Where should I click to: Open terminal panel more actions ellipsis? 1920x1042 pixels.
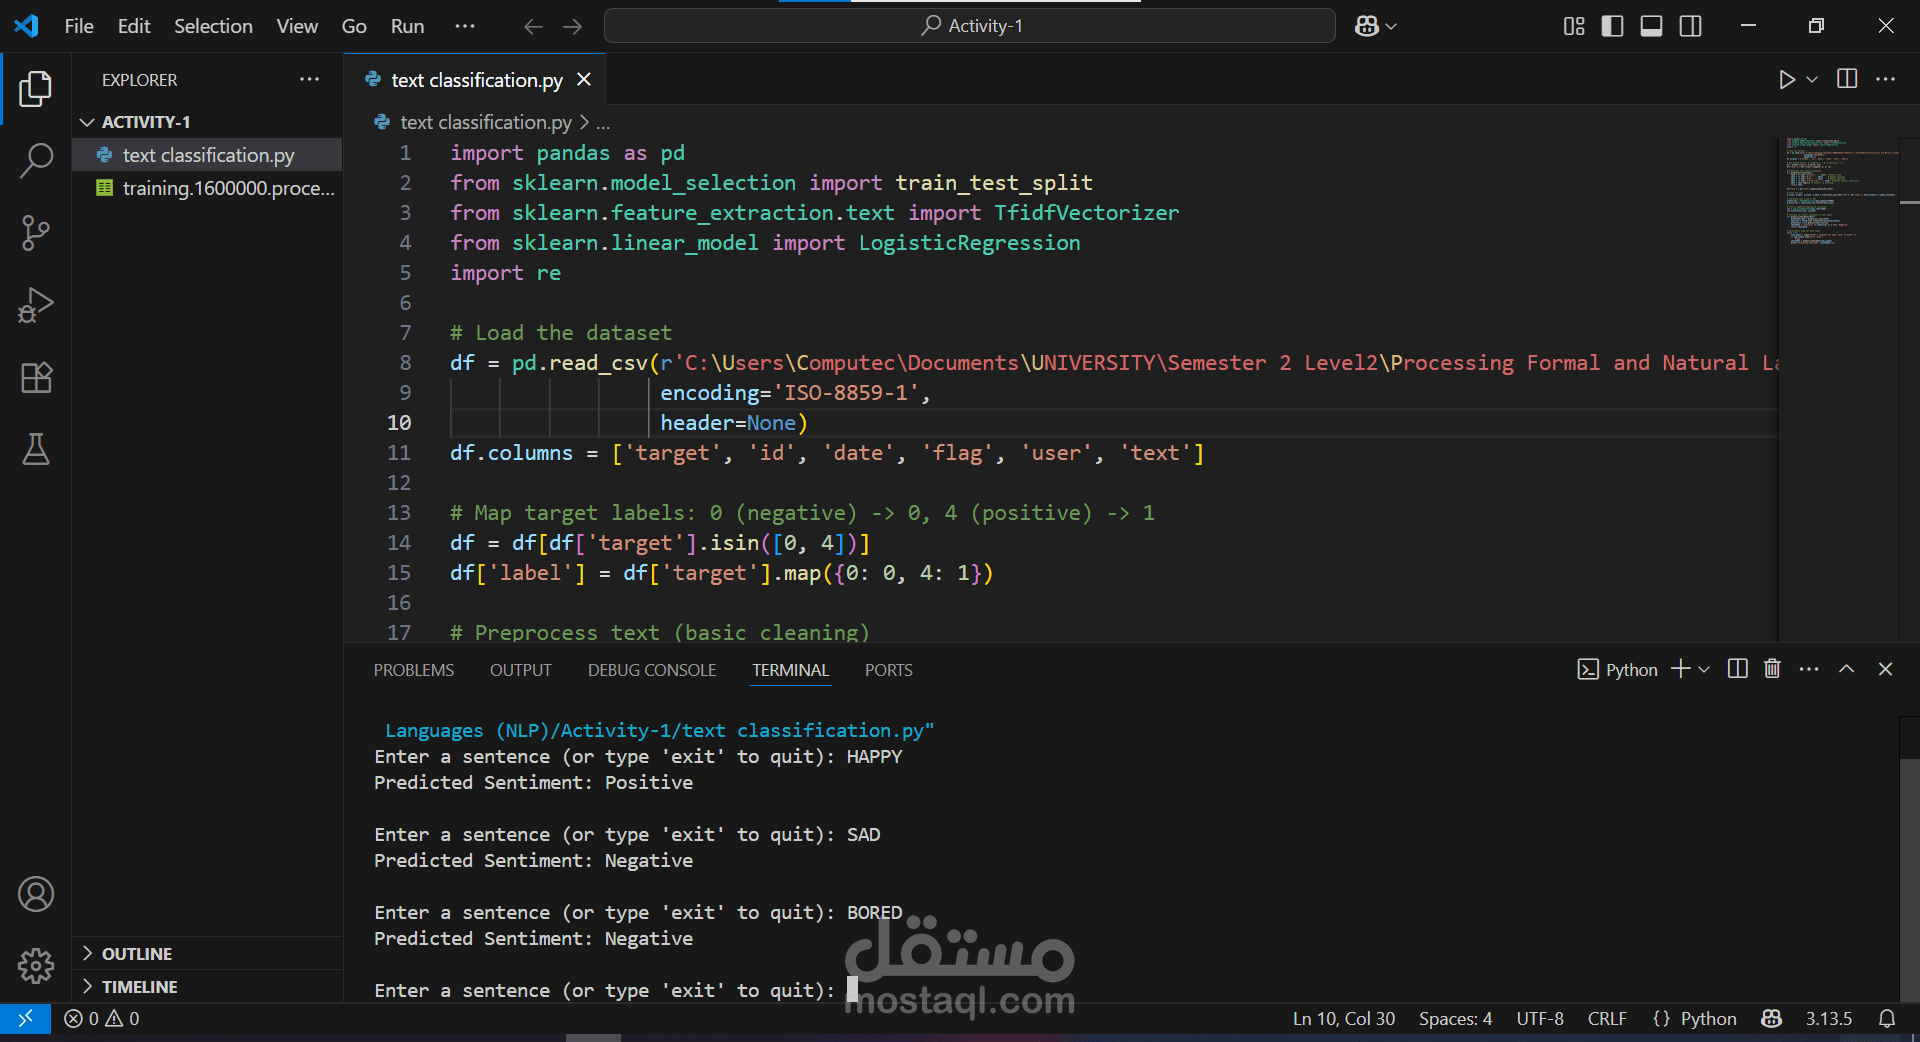(x=1809, y=669)
